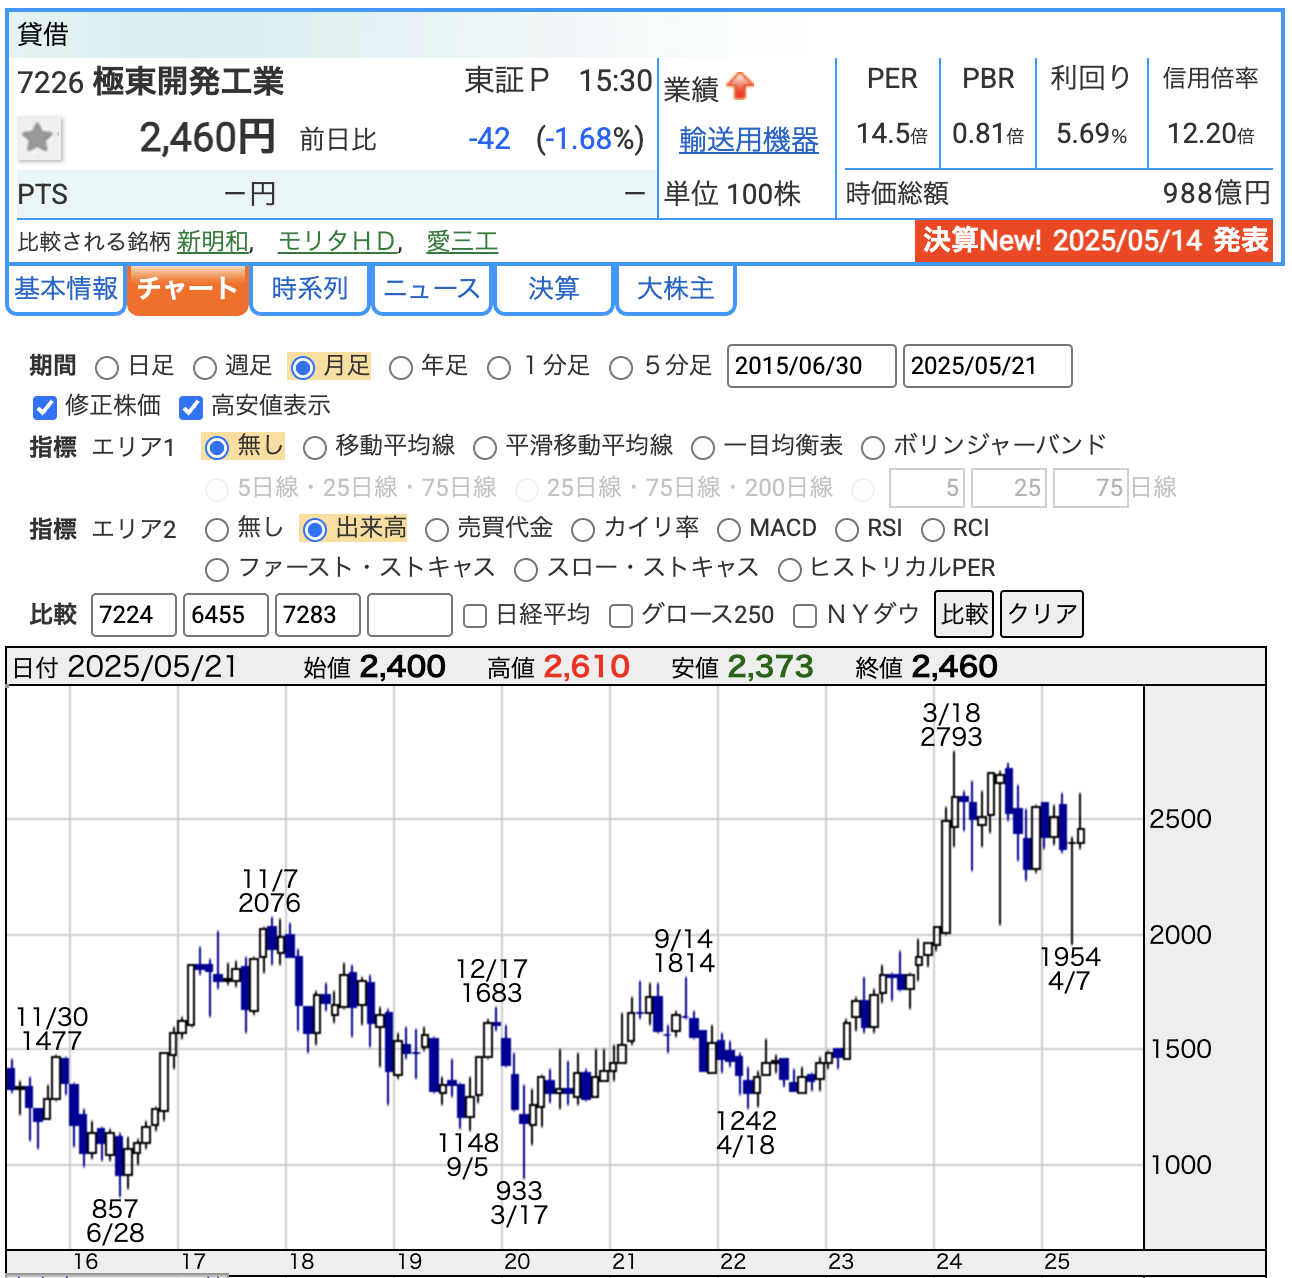Click the empty fourth comparison code field

[410, 615]
